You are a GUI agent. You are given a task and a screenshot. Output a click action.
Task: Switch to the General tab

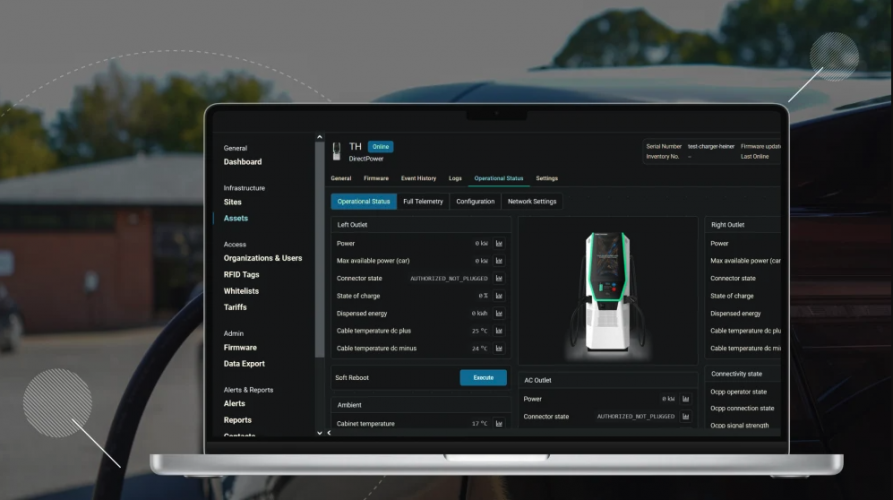coord(341,178)
